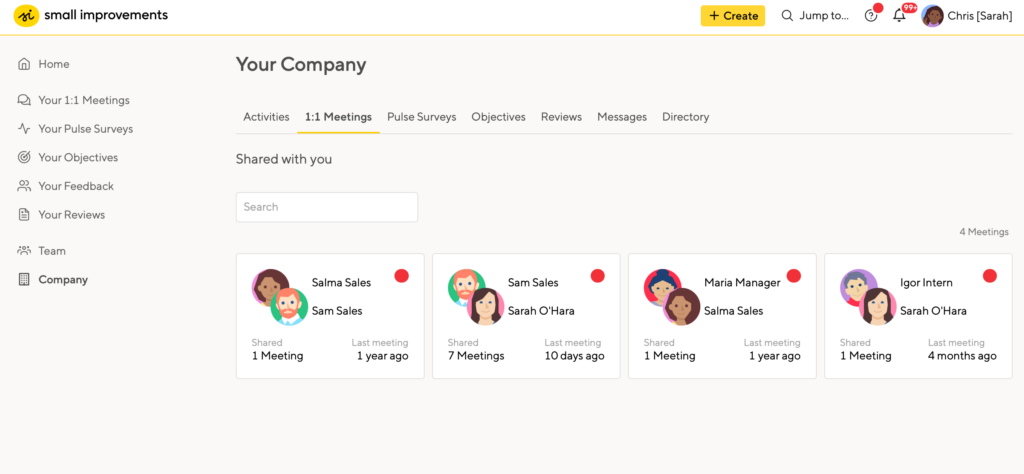Screen dimensions: 1024x474
Task: Click the red dot on Salma Sales card
Action: coord(402,276)
